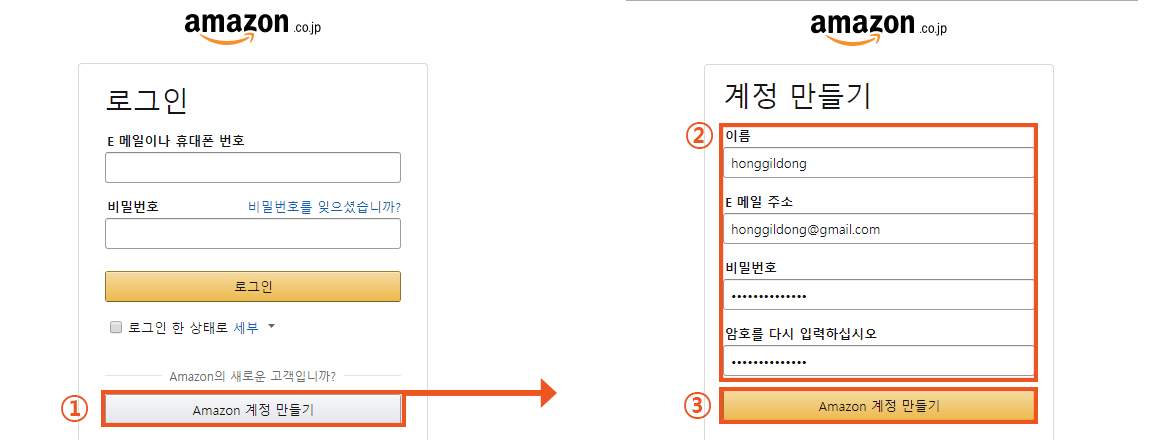Viewport: 1160px width, 440px height.
Task: Open the 비밀번호를 잊으셨습니까? link
Action: click(324, 206)
